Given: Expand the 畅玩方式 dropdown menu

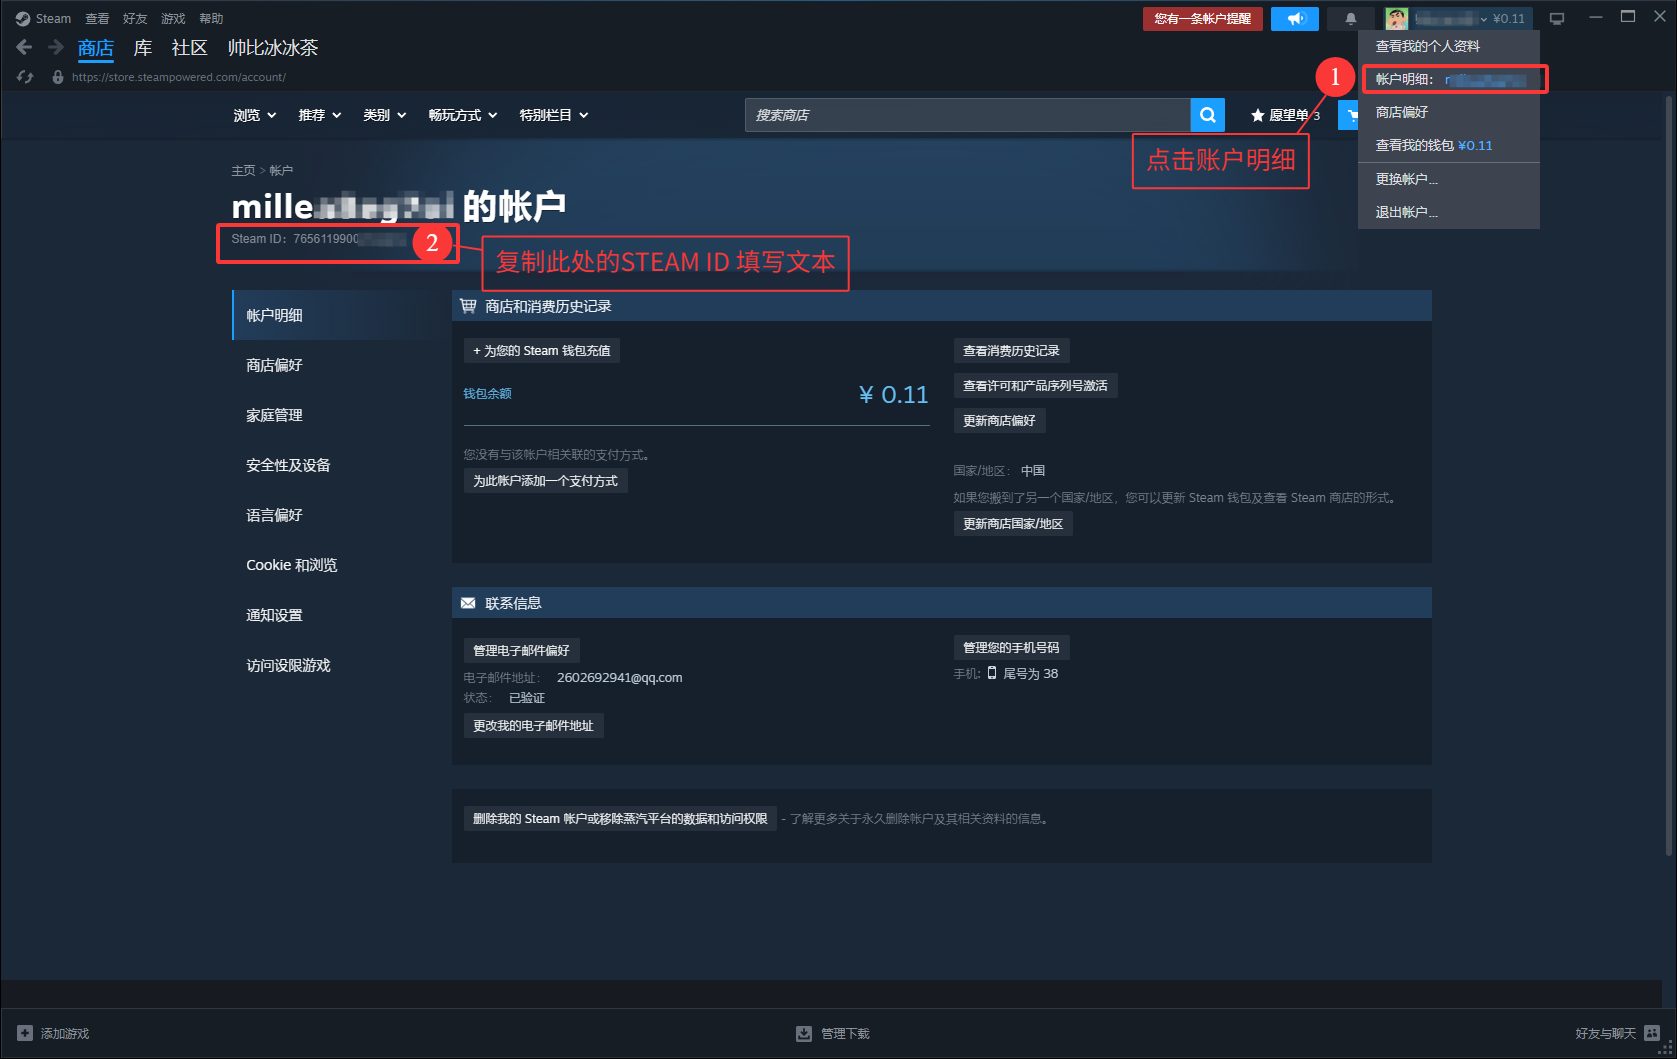Looking at the screenshot, I should [x=462, y=115].
